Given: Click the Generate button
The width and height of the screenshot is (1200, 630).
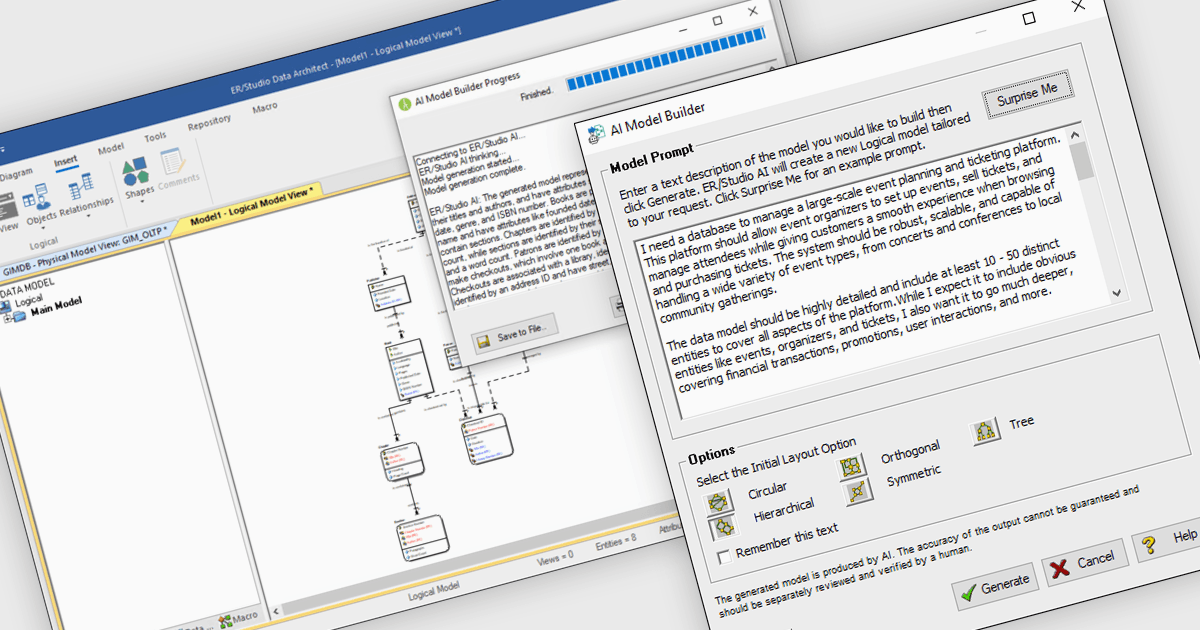Looking at the screenshot, I should (994, 584).
